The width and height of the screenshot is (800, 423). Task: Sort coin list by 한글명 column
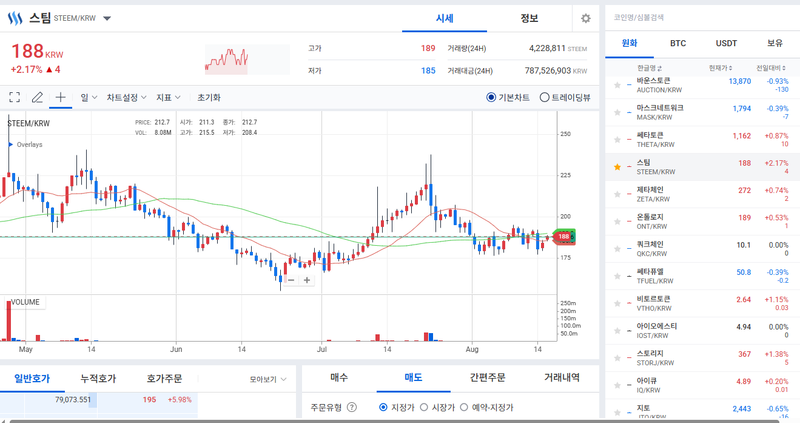[649, 68]
